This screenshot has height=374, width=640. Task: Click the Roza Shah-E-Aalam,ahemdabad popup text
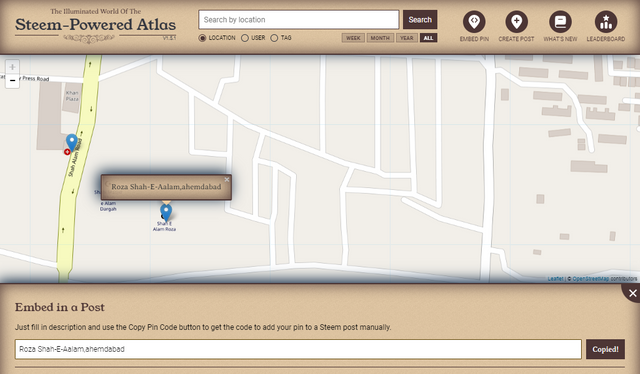point(166,187)
